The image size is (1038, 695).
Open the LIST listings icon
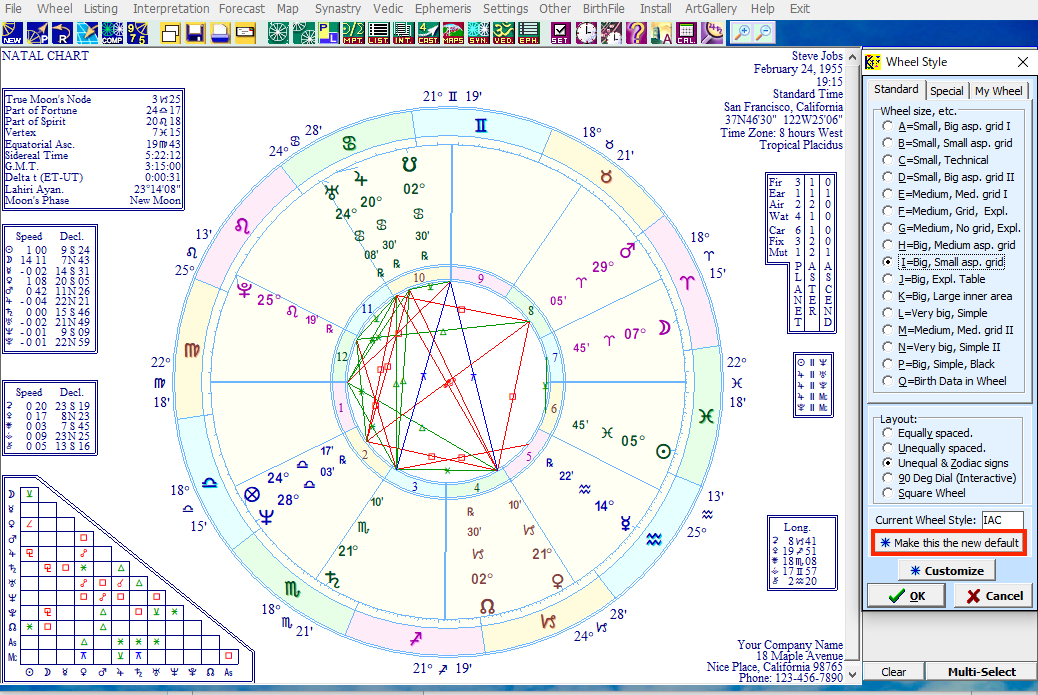point(378,32)
